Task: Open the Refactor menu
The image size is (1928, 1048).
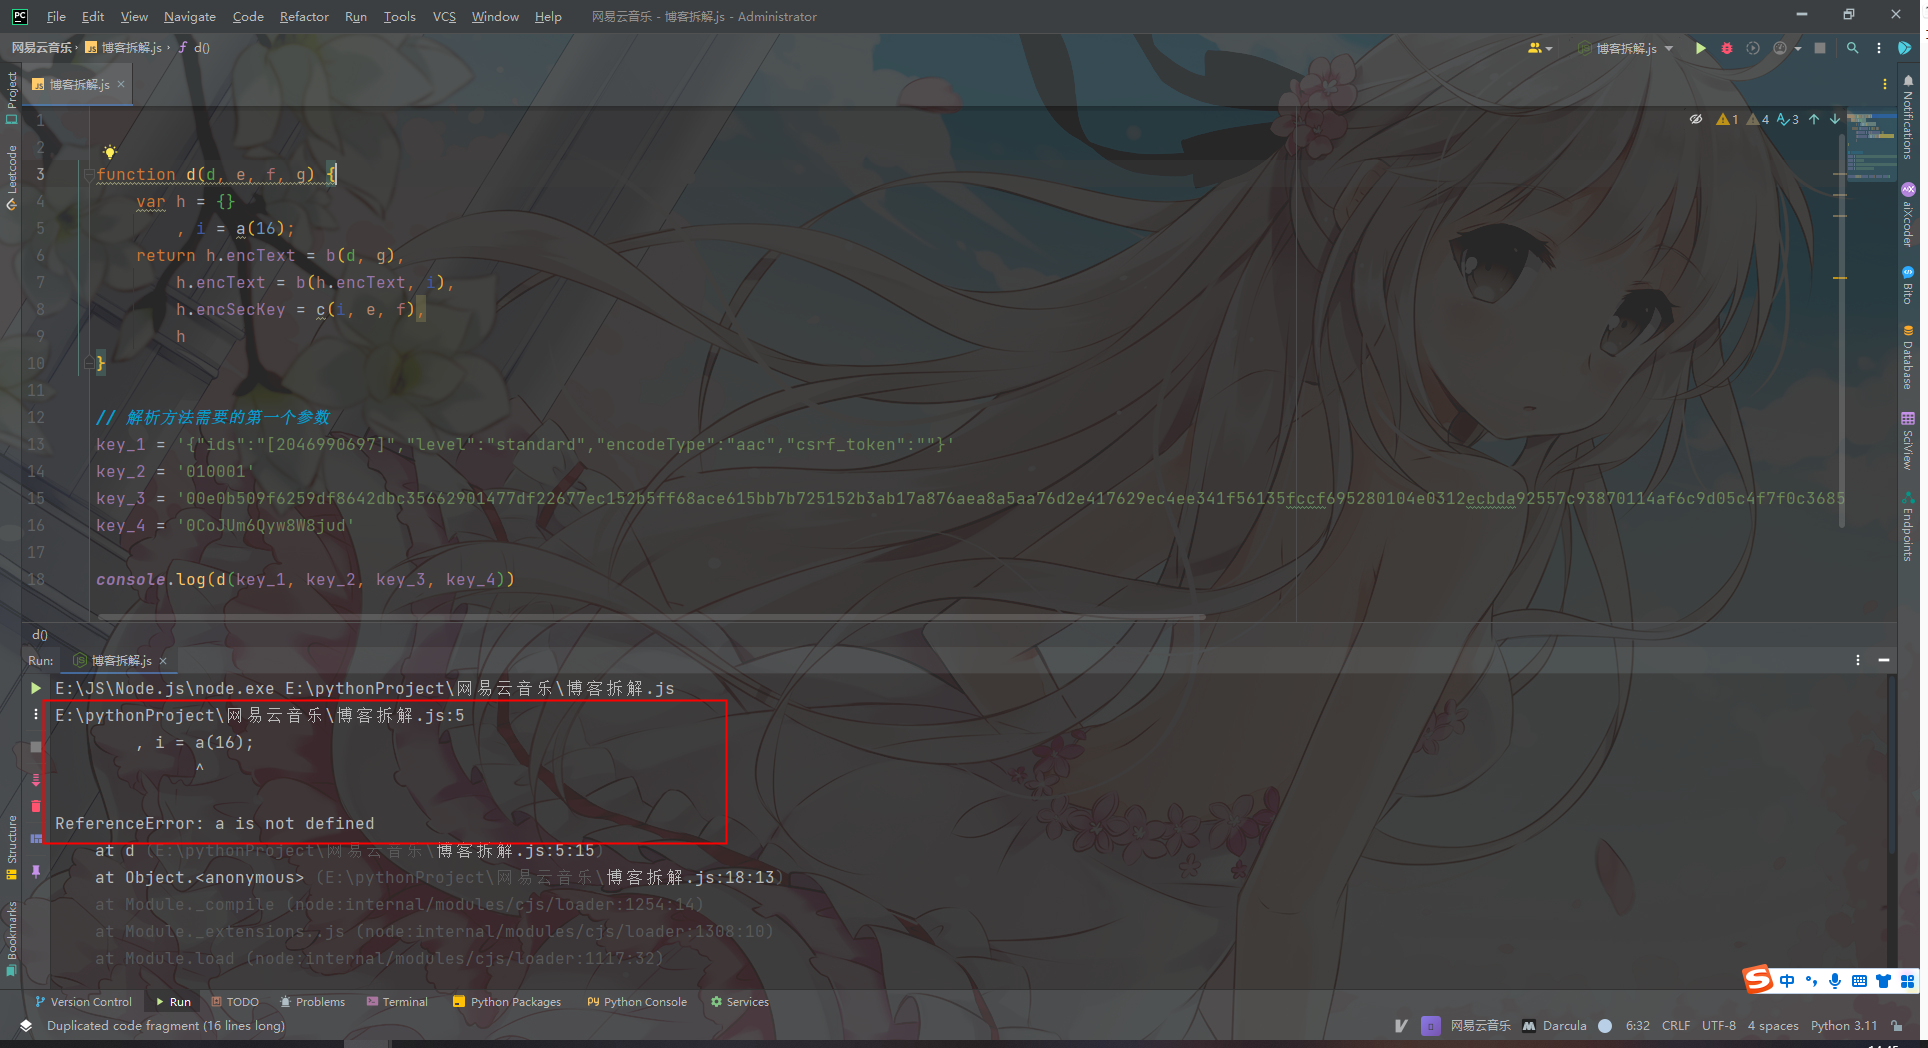Action: [x=304, y=16]
